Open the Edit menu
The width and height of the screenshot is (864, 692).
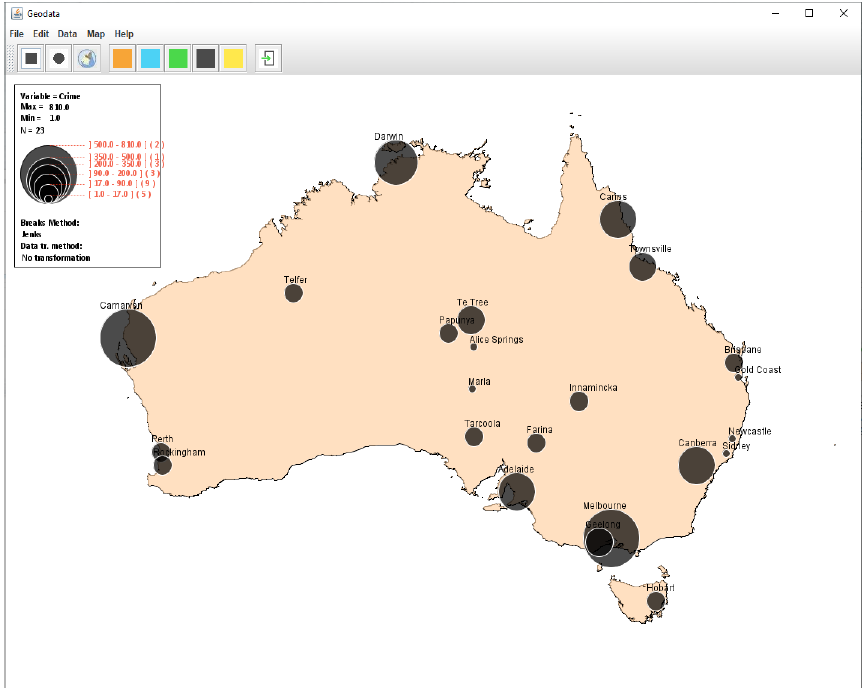41,34
